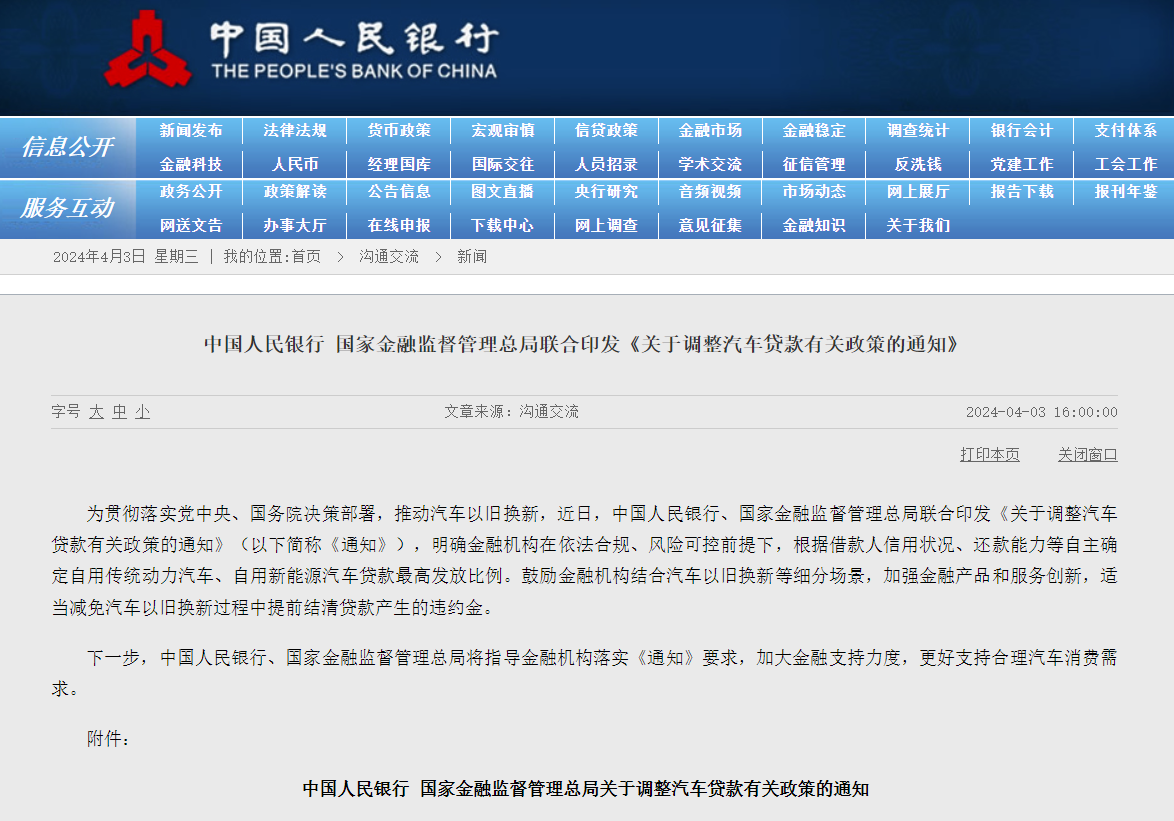Open 在线申报 menu item
This screenshot has height=821, width=1174.
pos(399,225)
